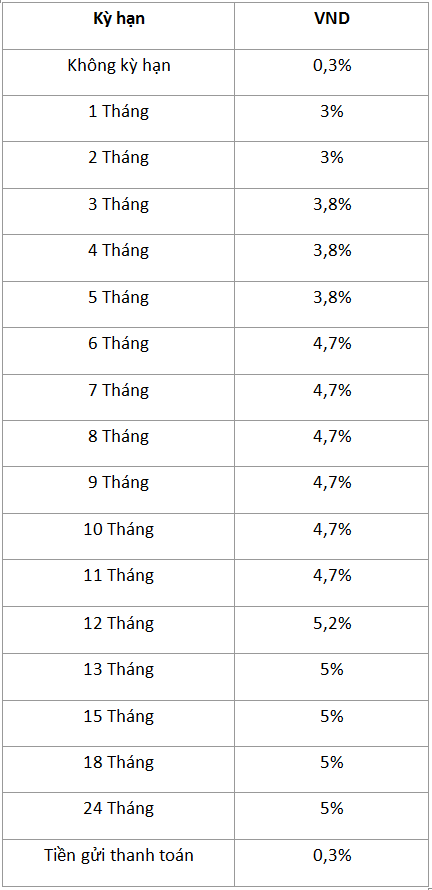
Task: Click the 8 Tháng row label
Action: pyautogui.click(x=119, y=437)
